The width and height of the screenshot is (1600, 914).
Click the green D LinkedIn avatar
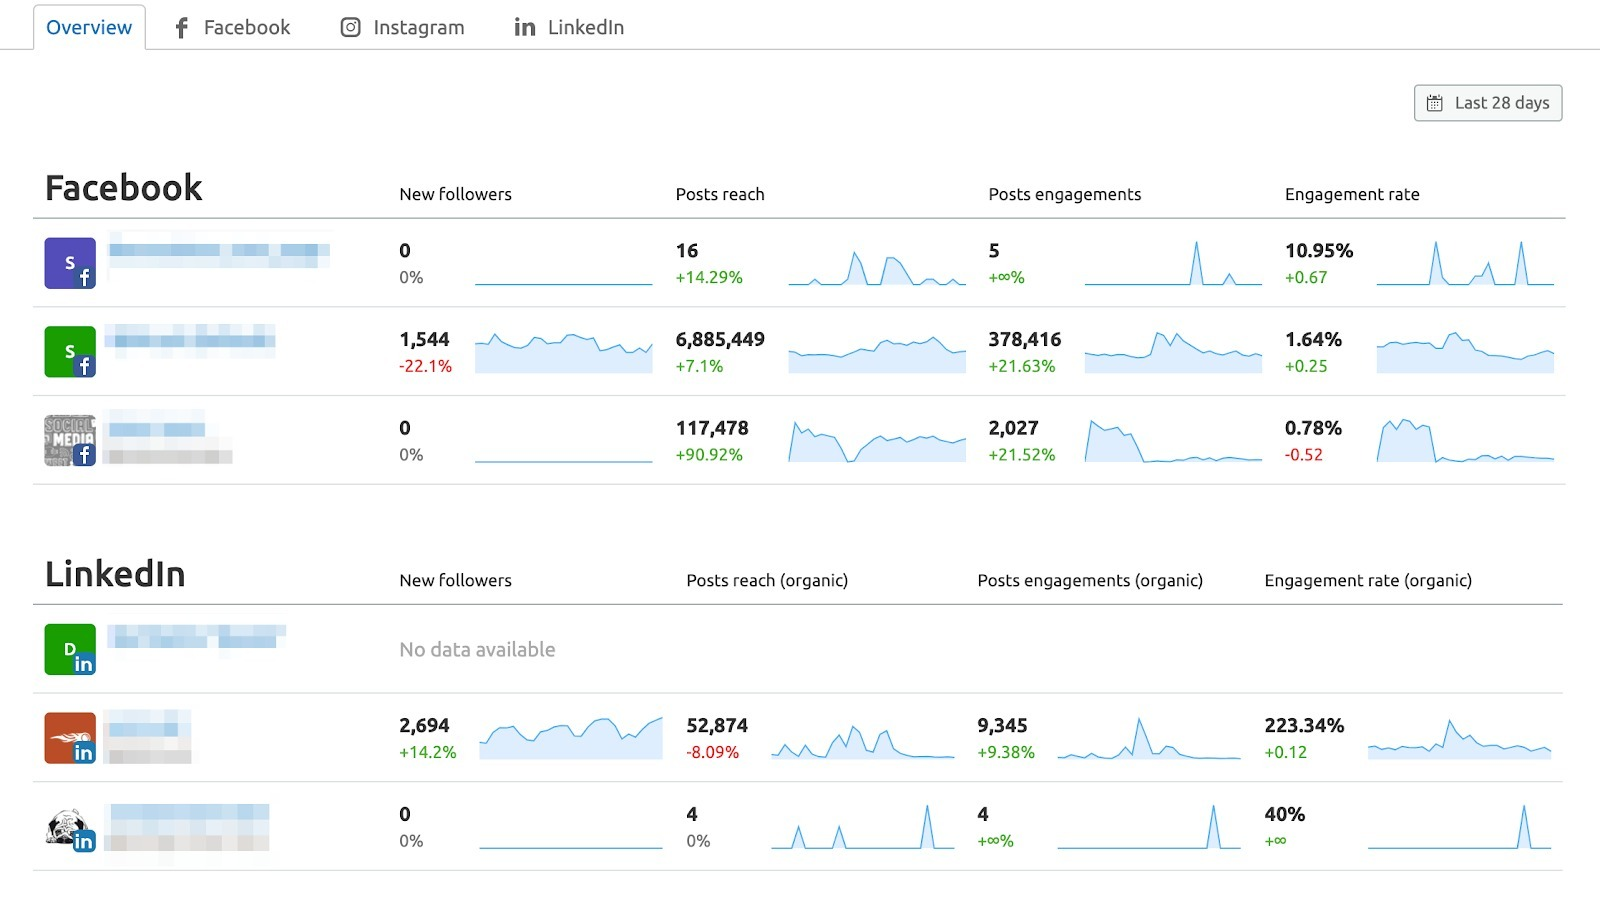69,648
